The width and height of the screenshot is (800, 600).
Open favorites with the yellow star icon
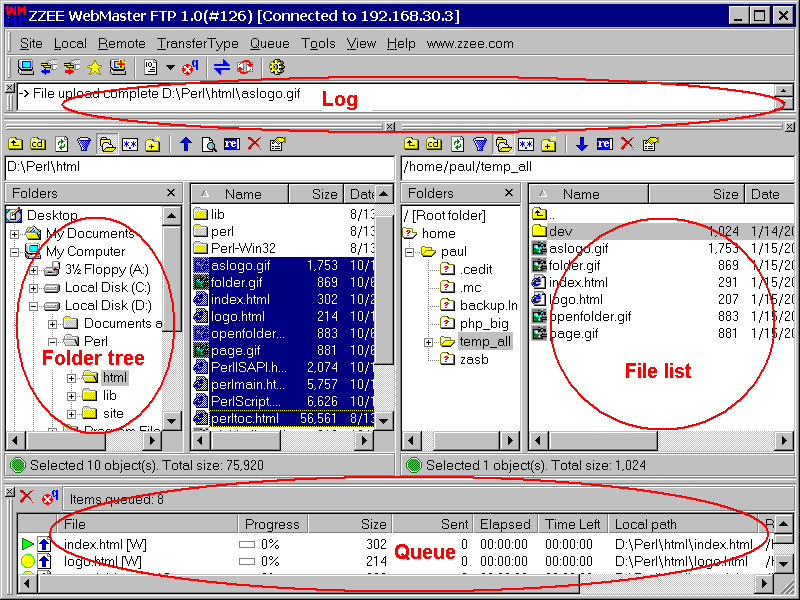click(x=94, y=67)
